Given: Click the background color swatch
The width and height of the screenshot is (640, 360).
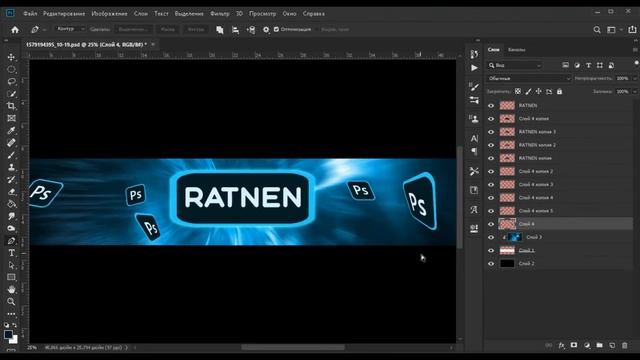Looking at the screenshot, I should pos(14,340).
